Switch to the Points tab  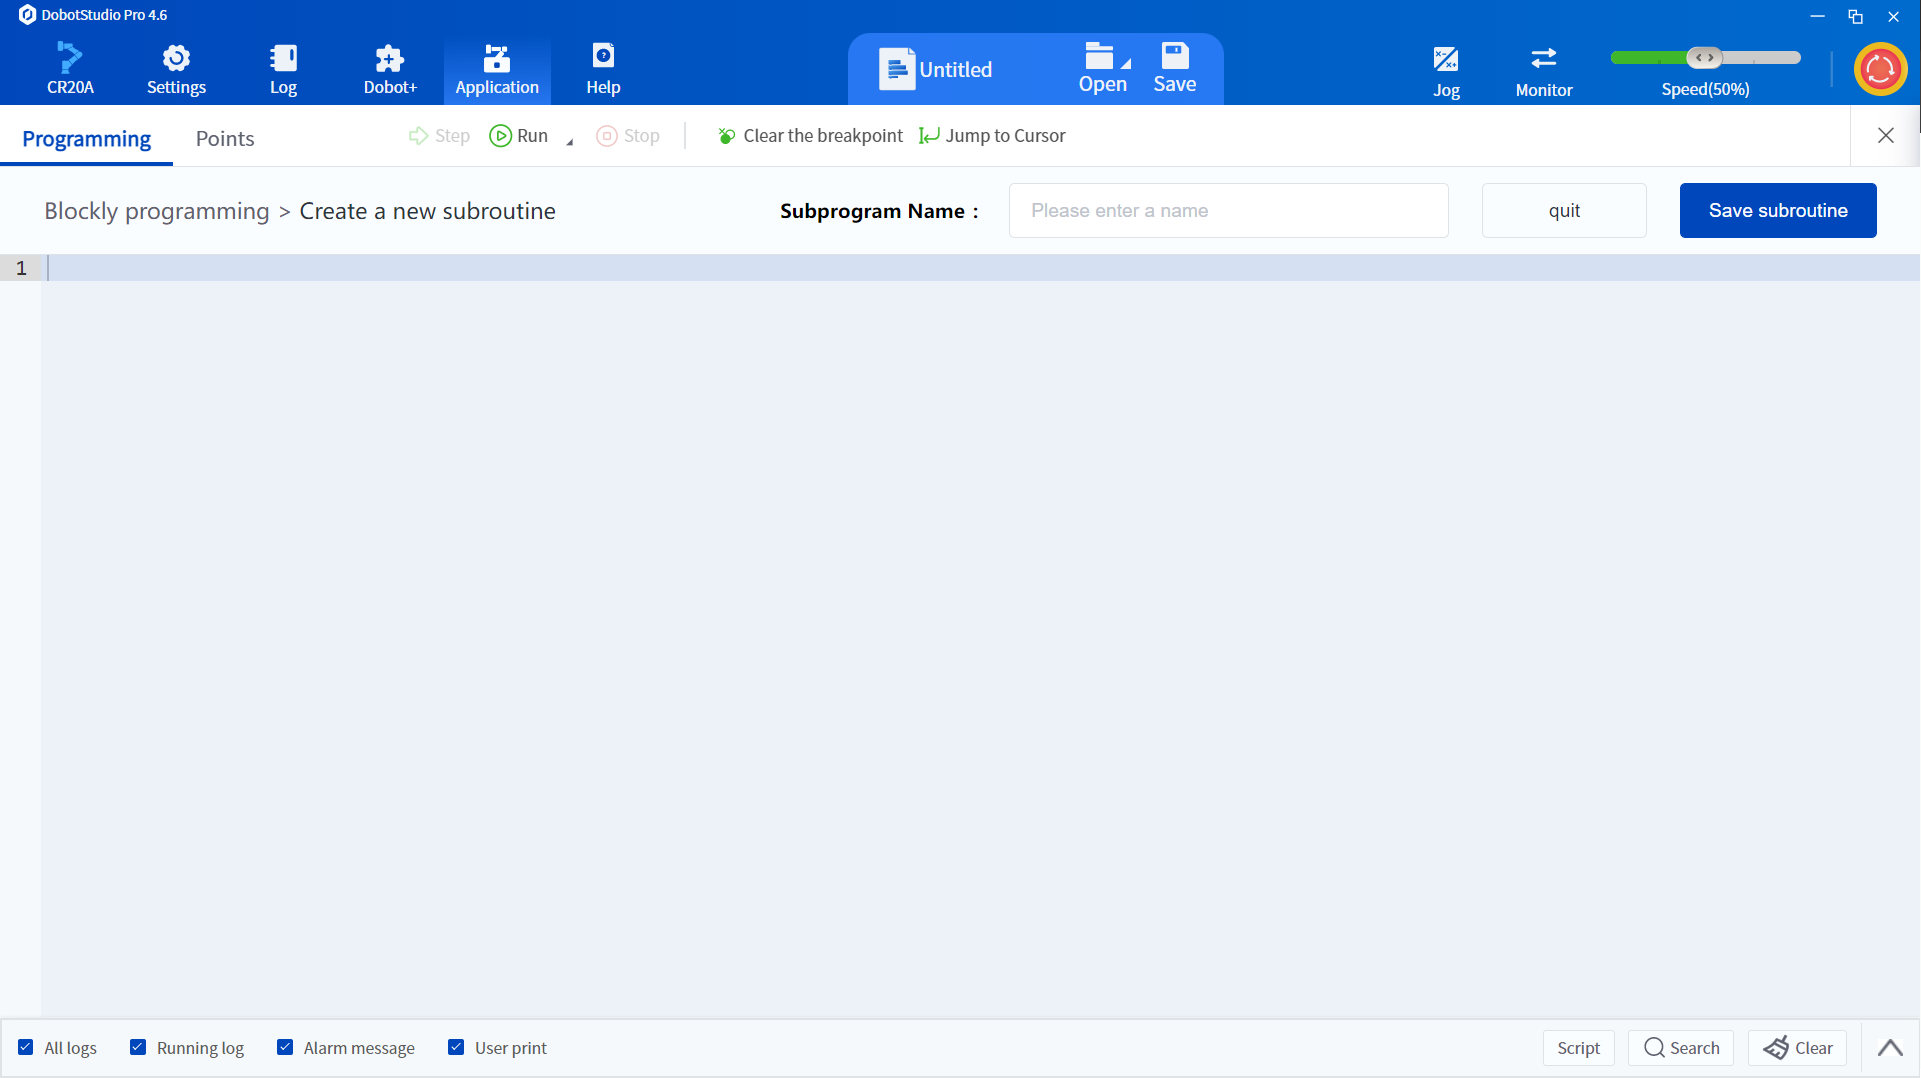pyautogui.click(x=225, y=138)
